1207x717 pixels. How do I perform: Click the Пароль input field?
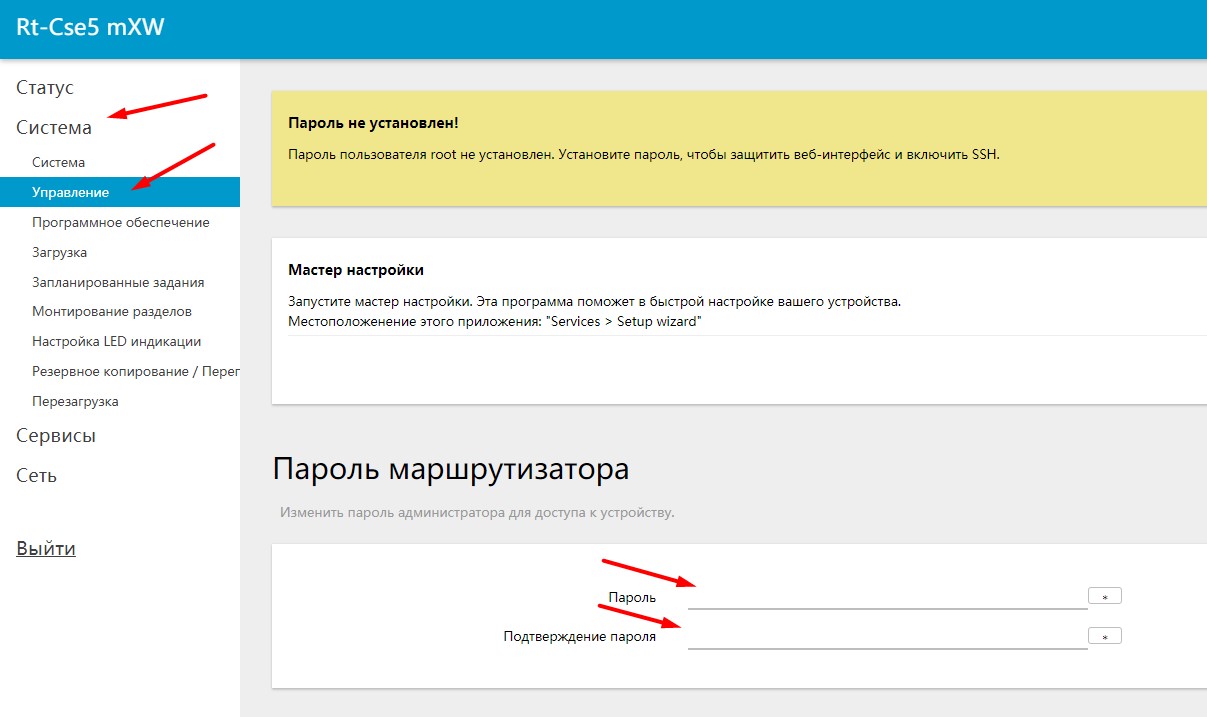tap(886, 596)
